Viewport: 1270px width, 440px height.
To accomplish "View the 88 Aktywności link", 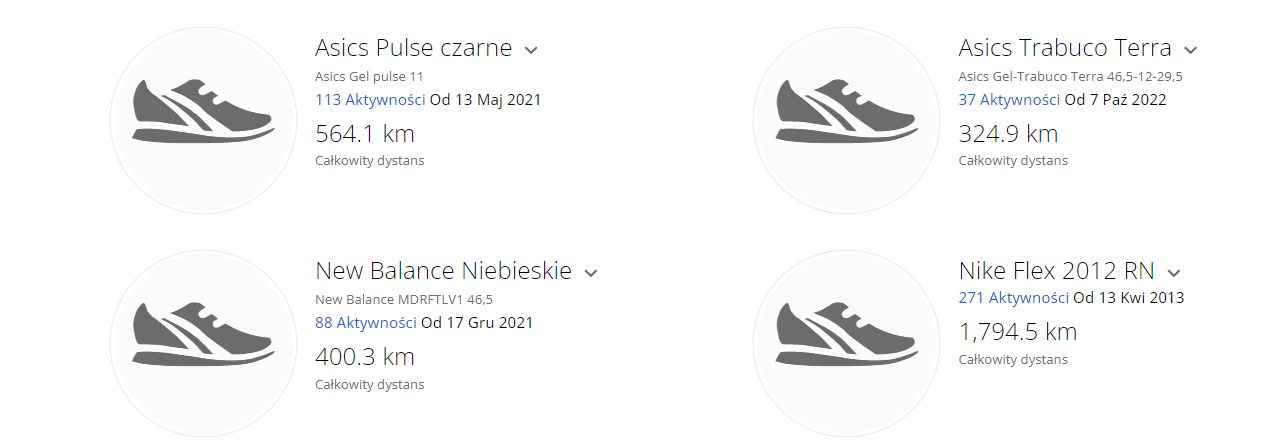I will tap(366, 323).
